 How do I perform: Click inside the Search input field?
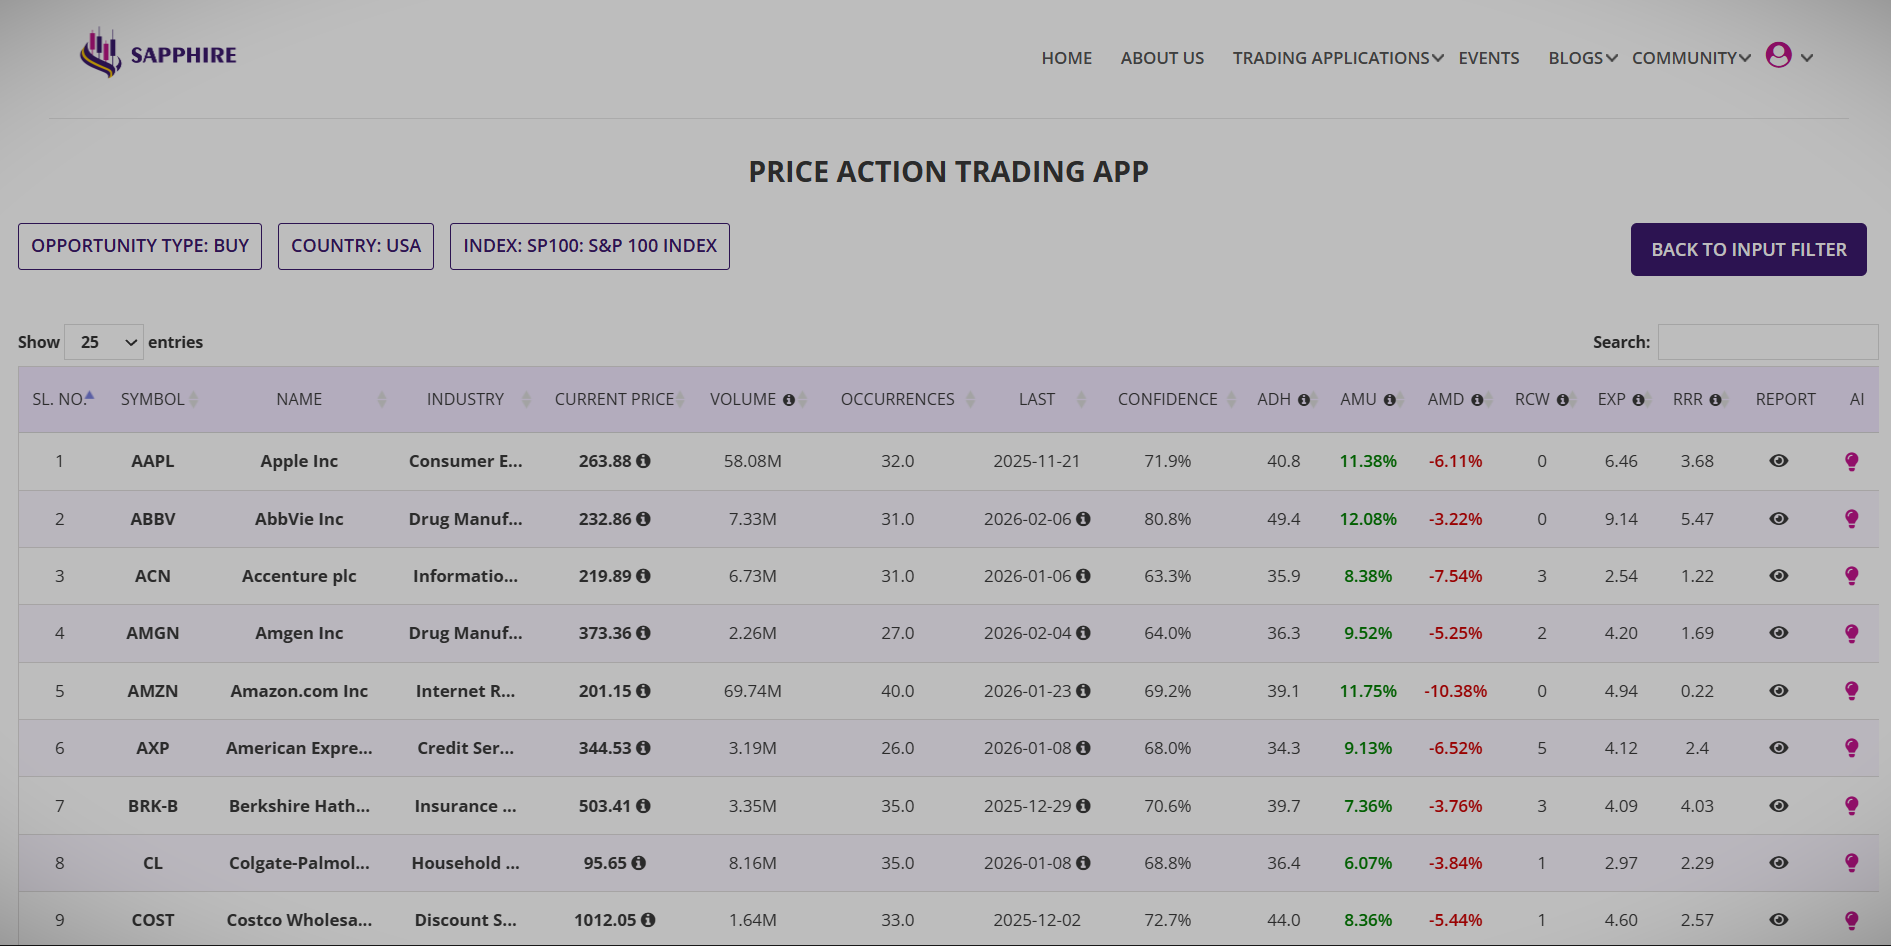coord(1768,341)
